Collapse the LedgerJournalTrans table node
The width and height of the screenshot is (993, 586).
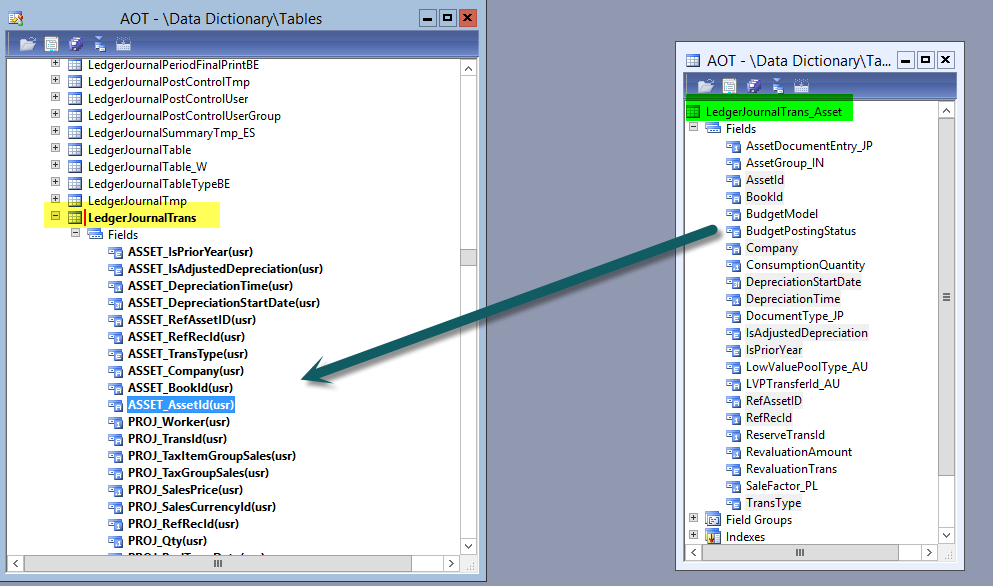pos(56,217)
